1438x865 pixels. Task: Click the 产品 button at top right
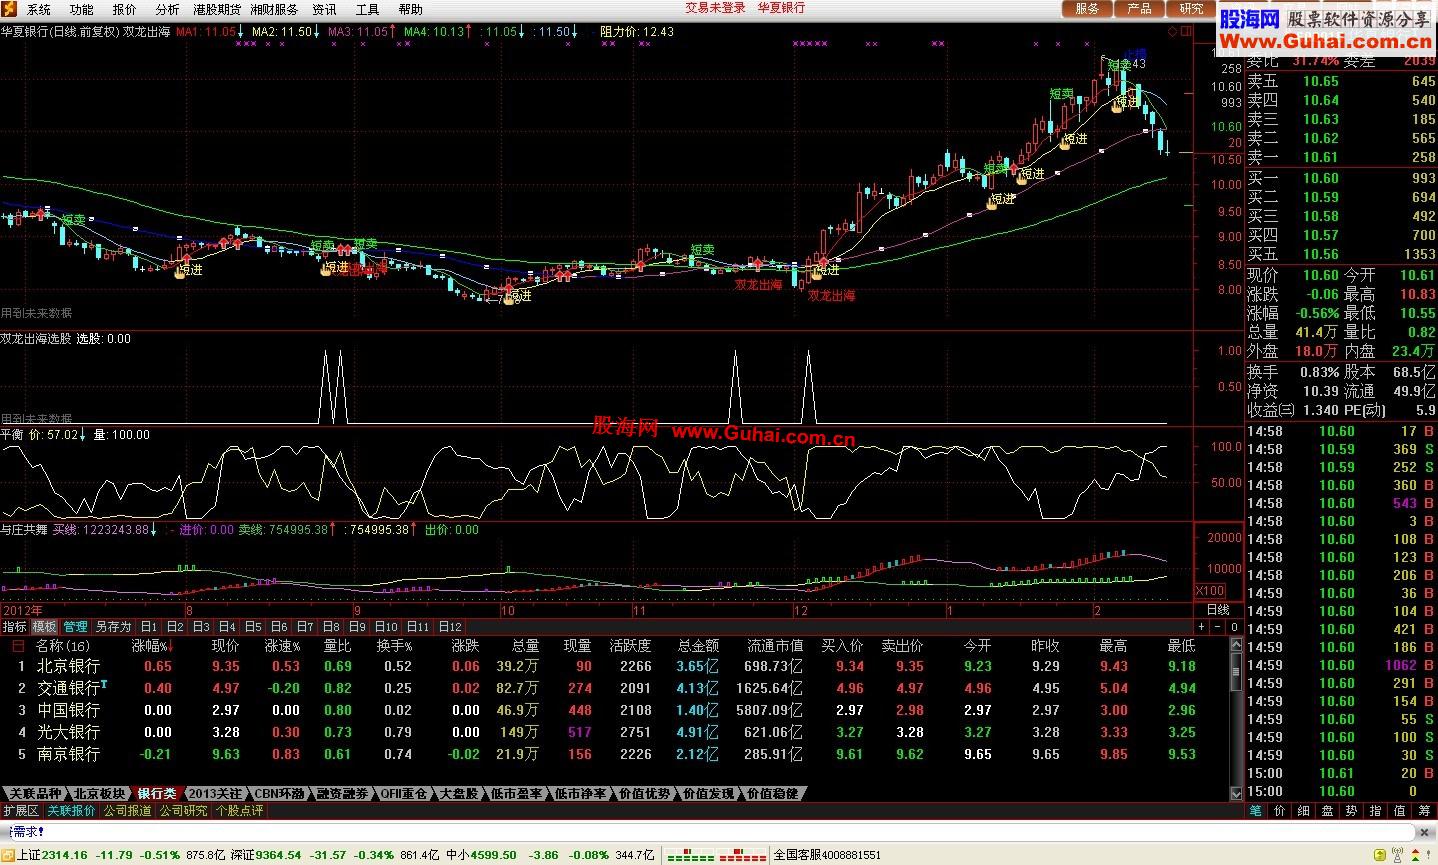tap(1139, 8)
